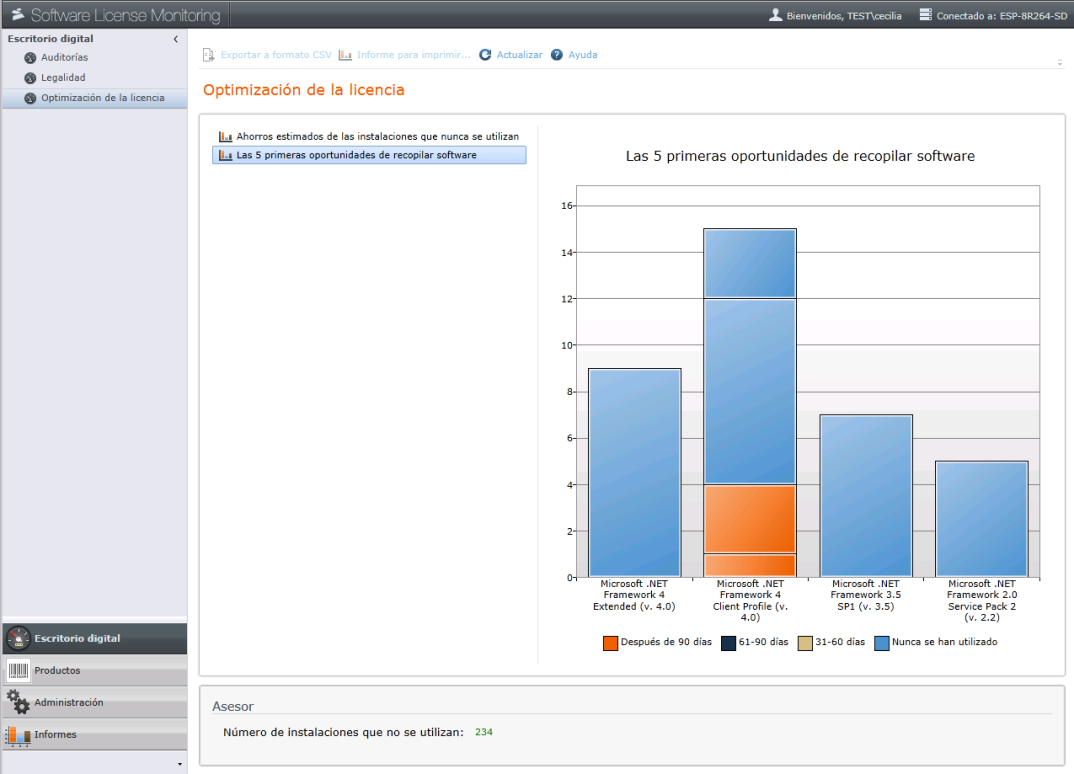
Task: Click the gears icon for Administración
Action: pos(18,702)
